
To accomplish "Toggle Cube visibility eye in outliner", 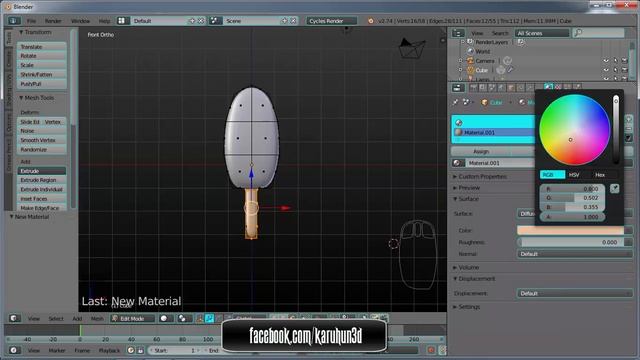I will [x=606, y=70].
